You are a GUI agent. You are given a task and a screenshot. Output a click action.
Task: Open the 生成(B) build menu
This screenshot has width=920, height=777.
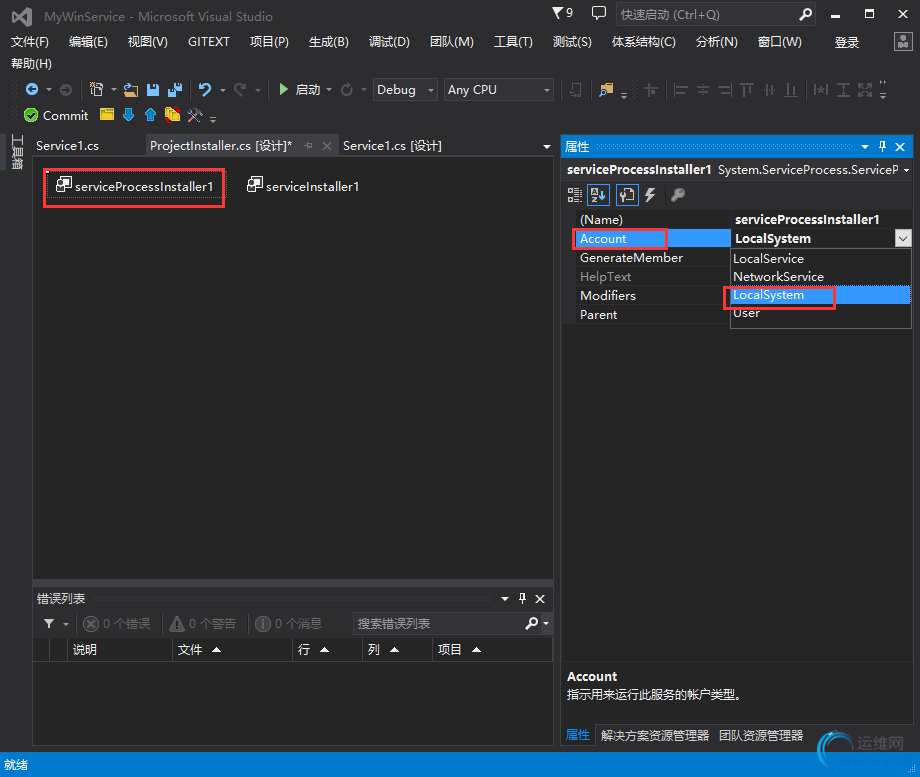click(328, 42)
